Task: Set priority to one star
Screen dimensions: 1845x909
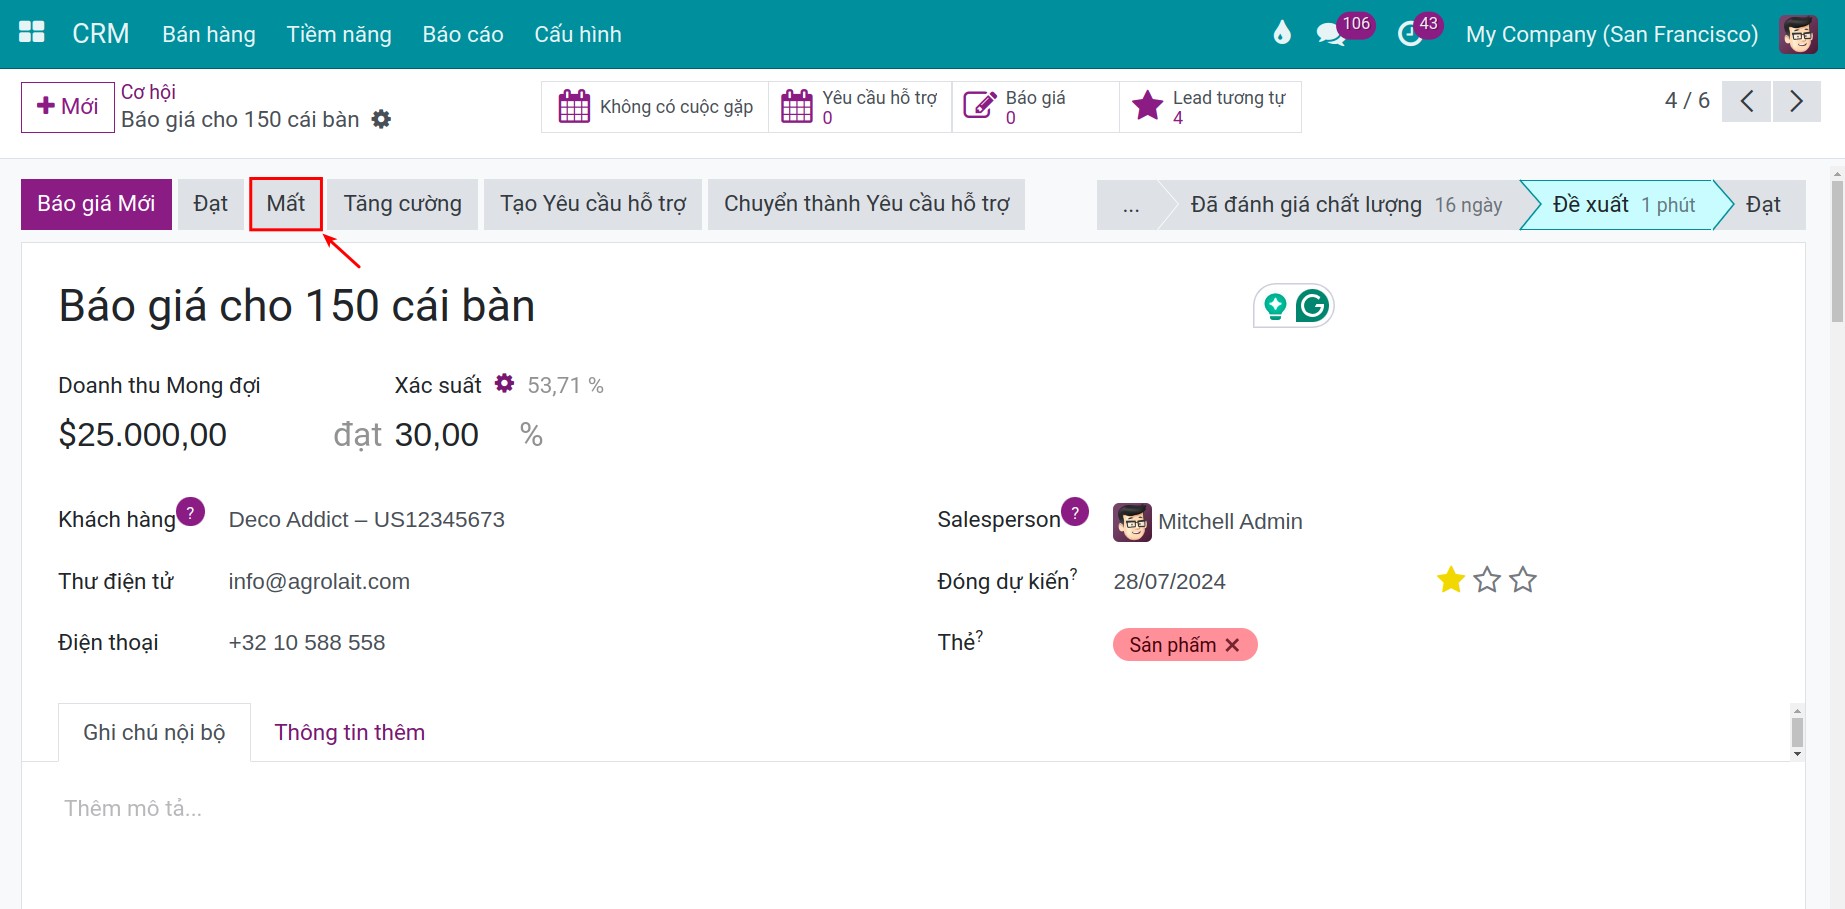Action: click(x=1451, y=580)
